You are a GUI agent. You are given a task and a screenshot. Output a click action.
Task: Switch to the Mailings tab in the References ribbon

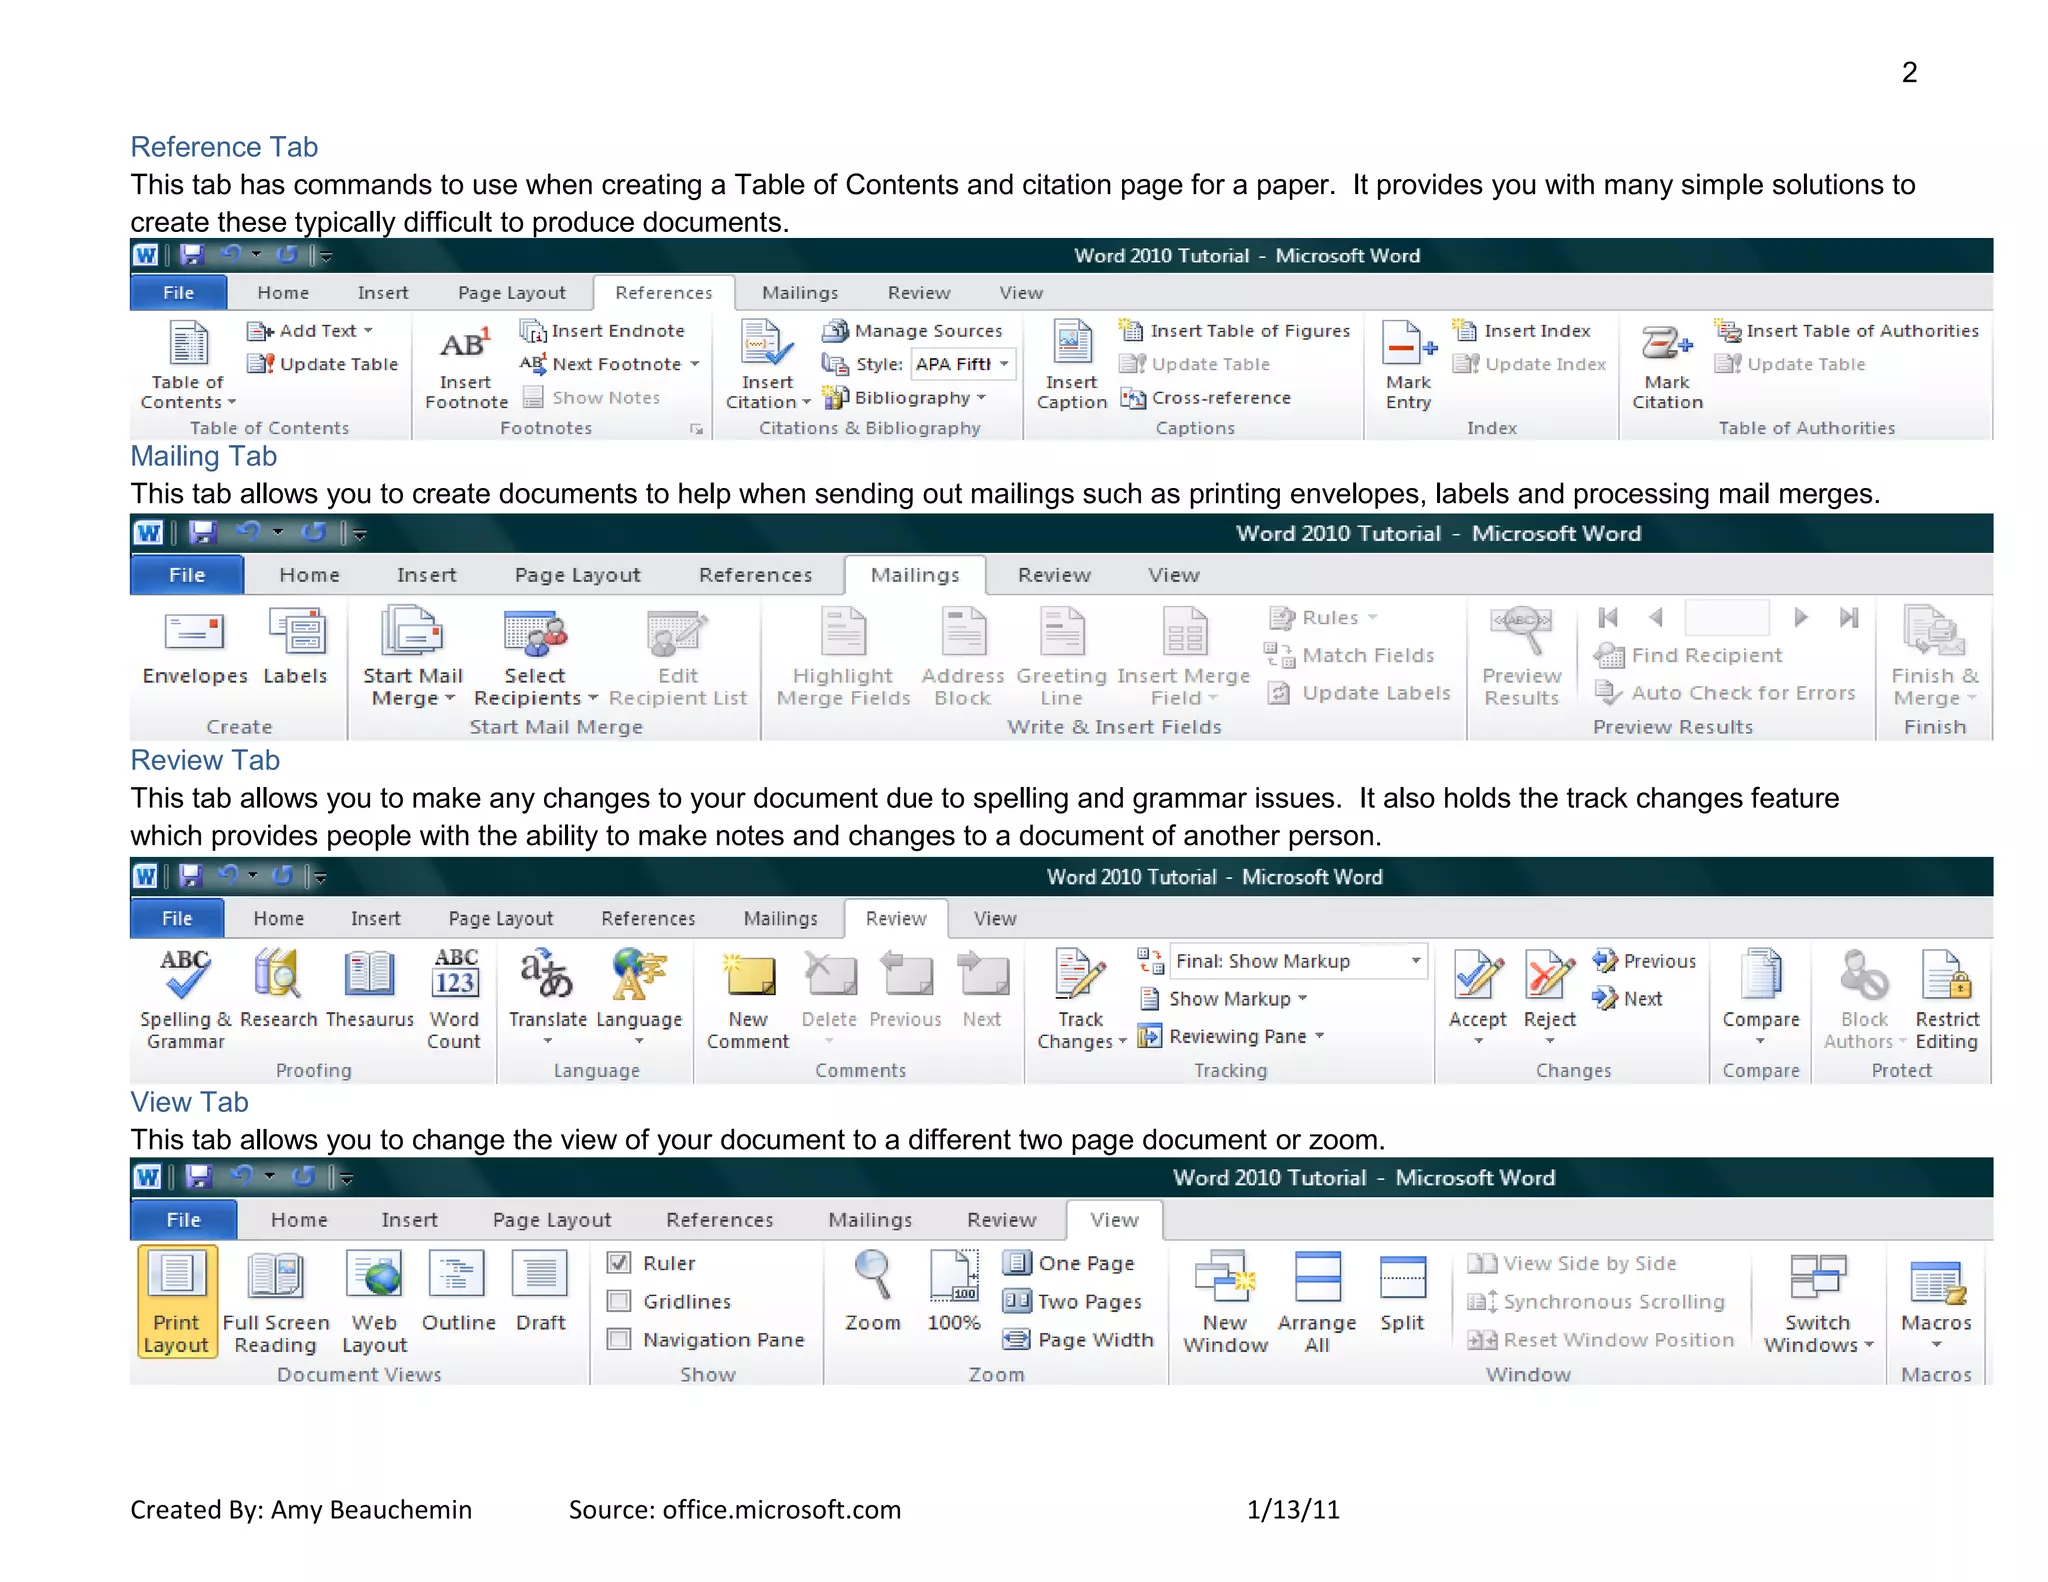(x=799, y=293)
